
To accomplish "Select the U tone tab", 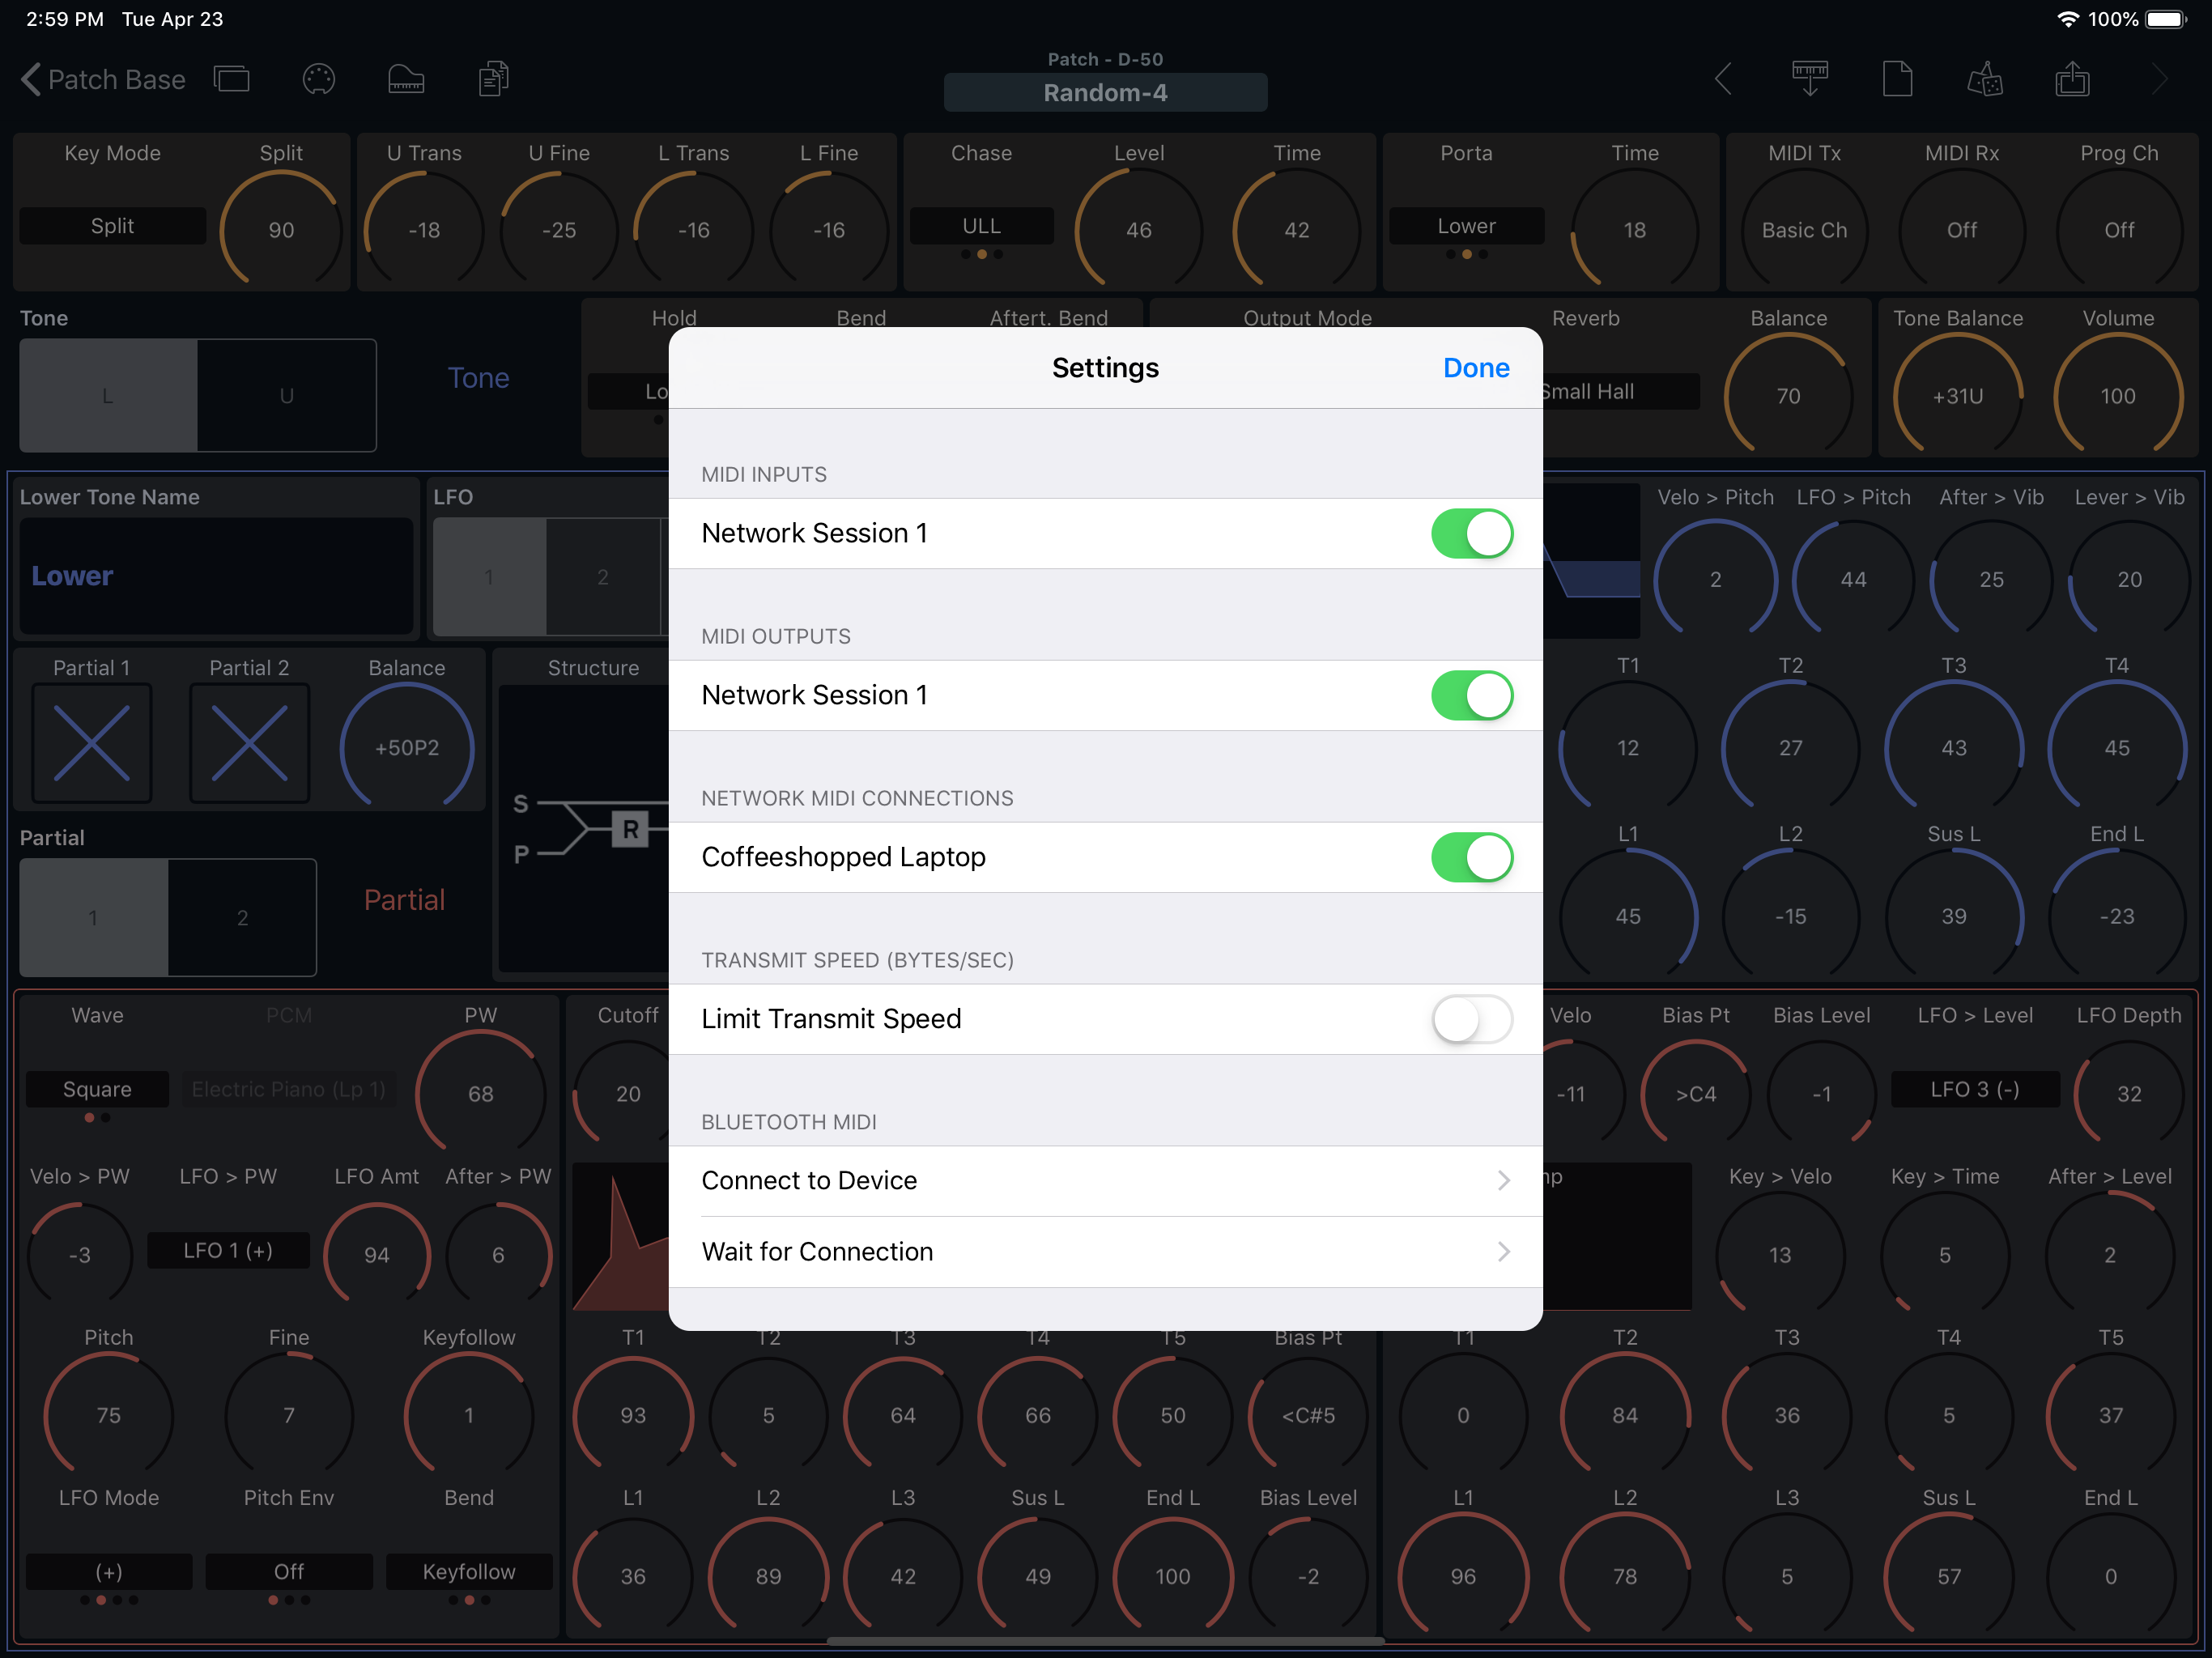I will coord(286,396).
